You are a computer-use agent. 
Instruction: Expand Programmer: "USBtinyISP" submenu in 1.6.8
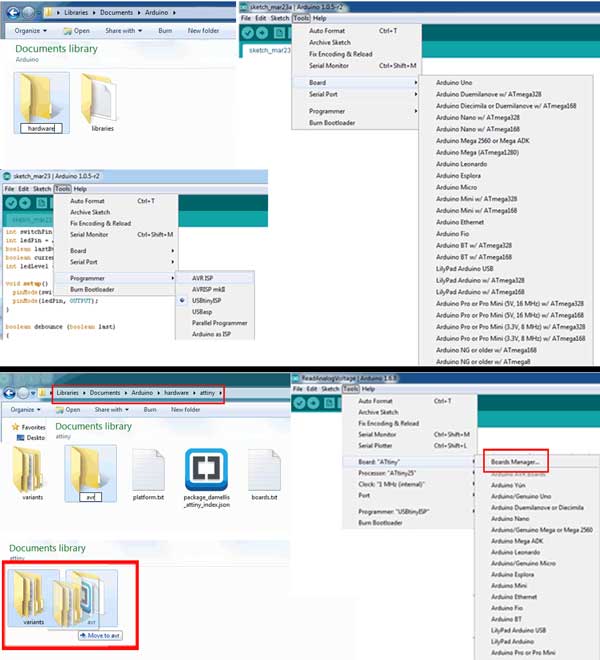click(x=409, y=511)
